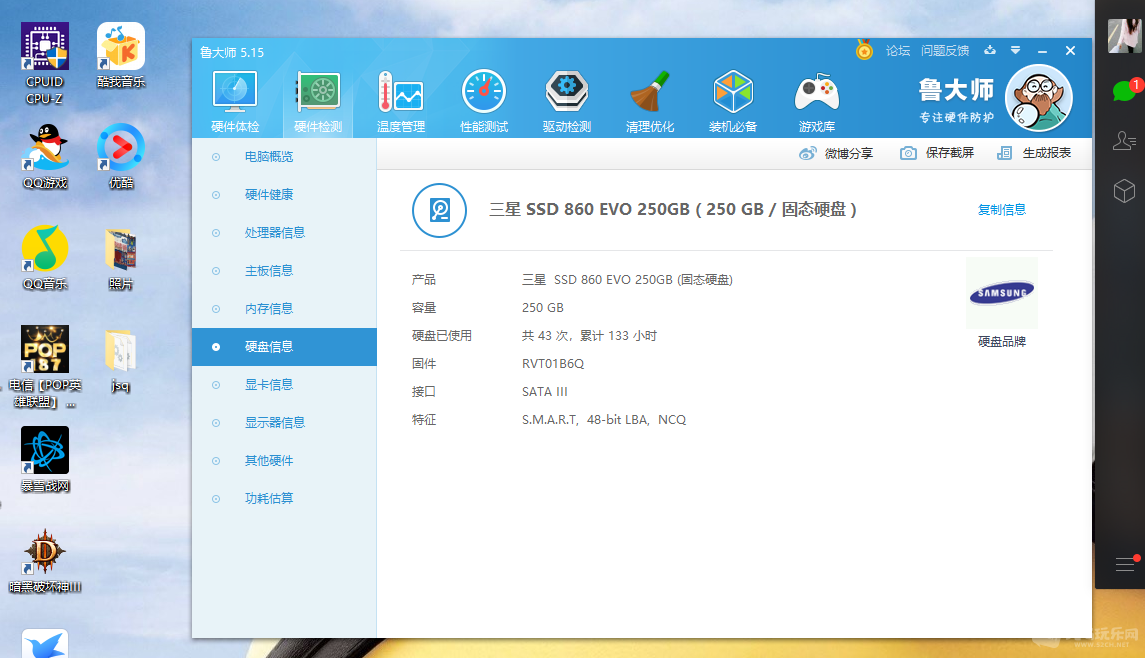Select the 硬件检测 hardware detection tab
Image resolution: width=1145 pixels, height=658 pixels.
click(x=318, y=102)
